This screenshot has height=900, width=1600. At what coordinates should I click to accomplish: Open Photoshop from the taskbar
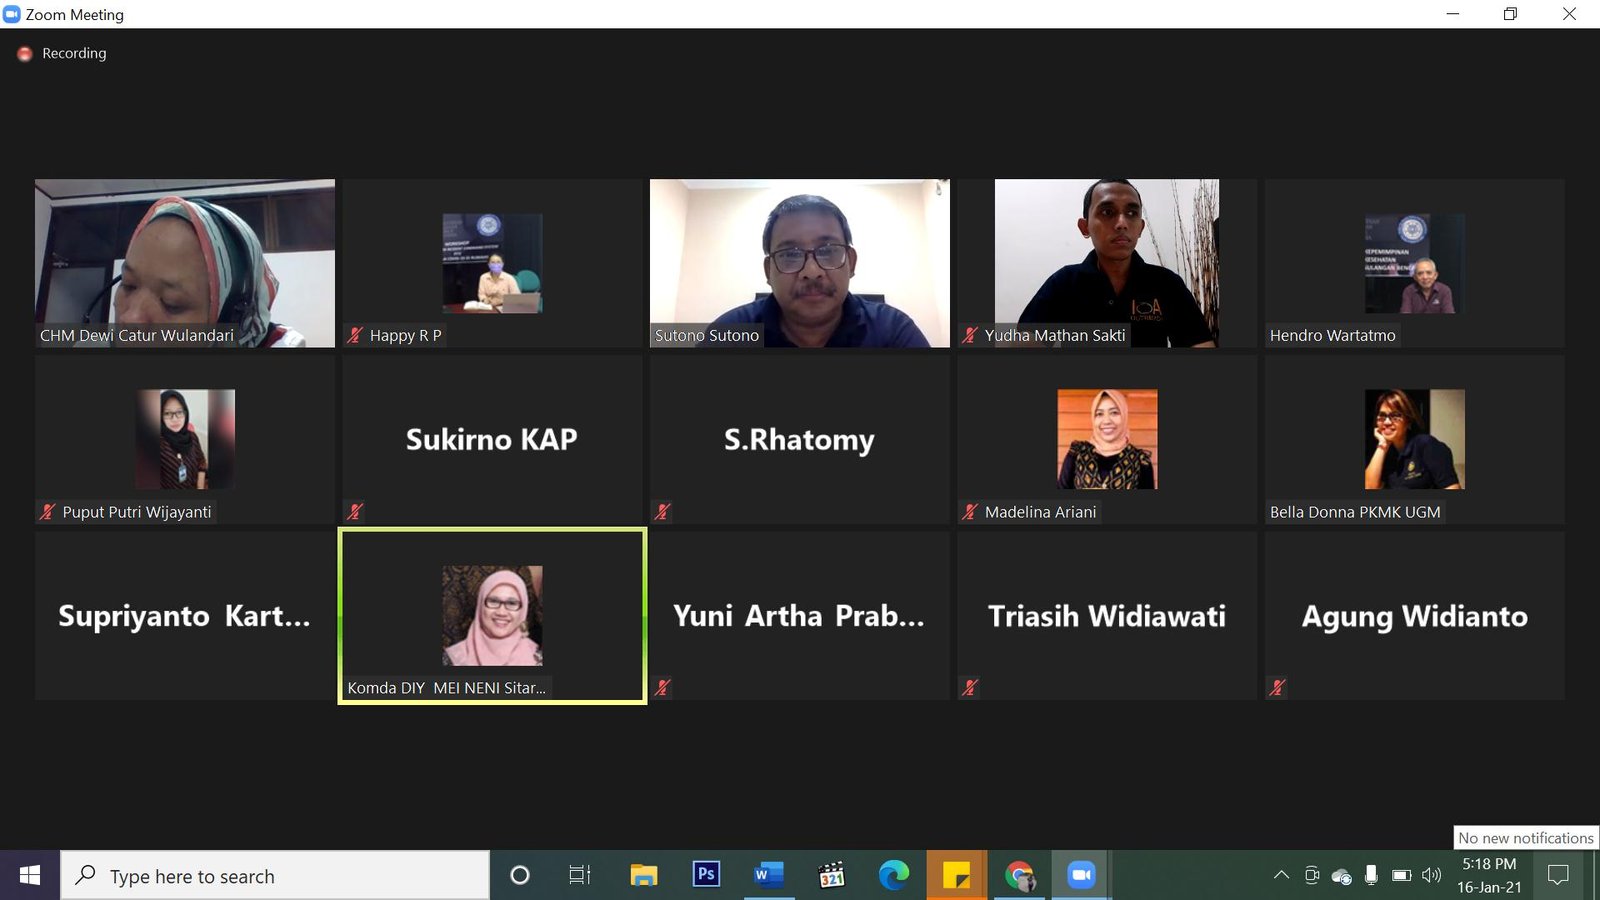coord(706,875)
